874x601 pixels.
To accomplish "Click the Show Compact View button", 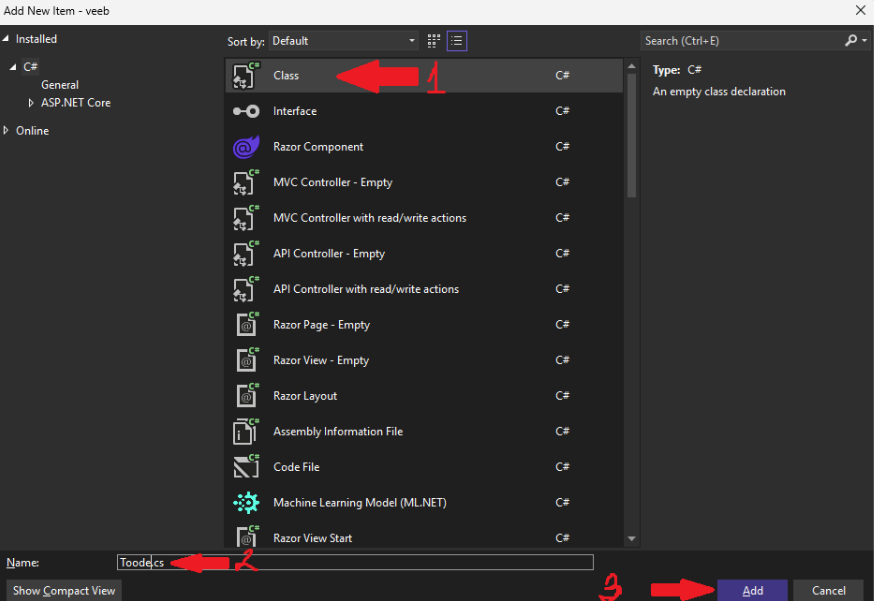I will point(64,590).
